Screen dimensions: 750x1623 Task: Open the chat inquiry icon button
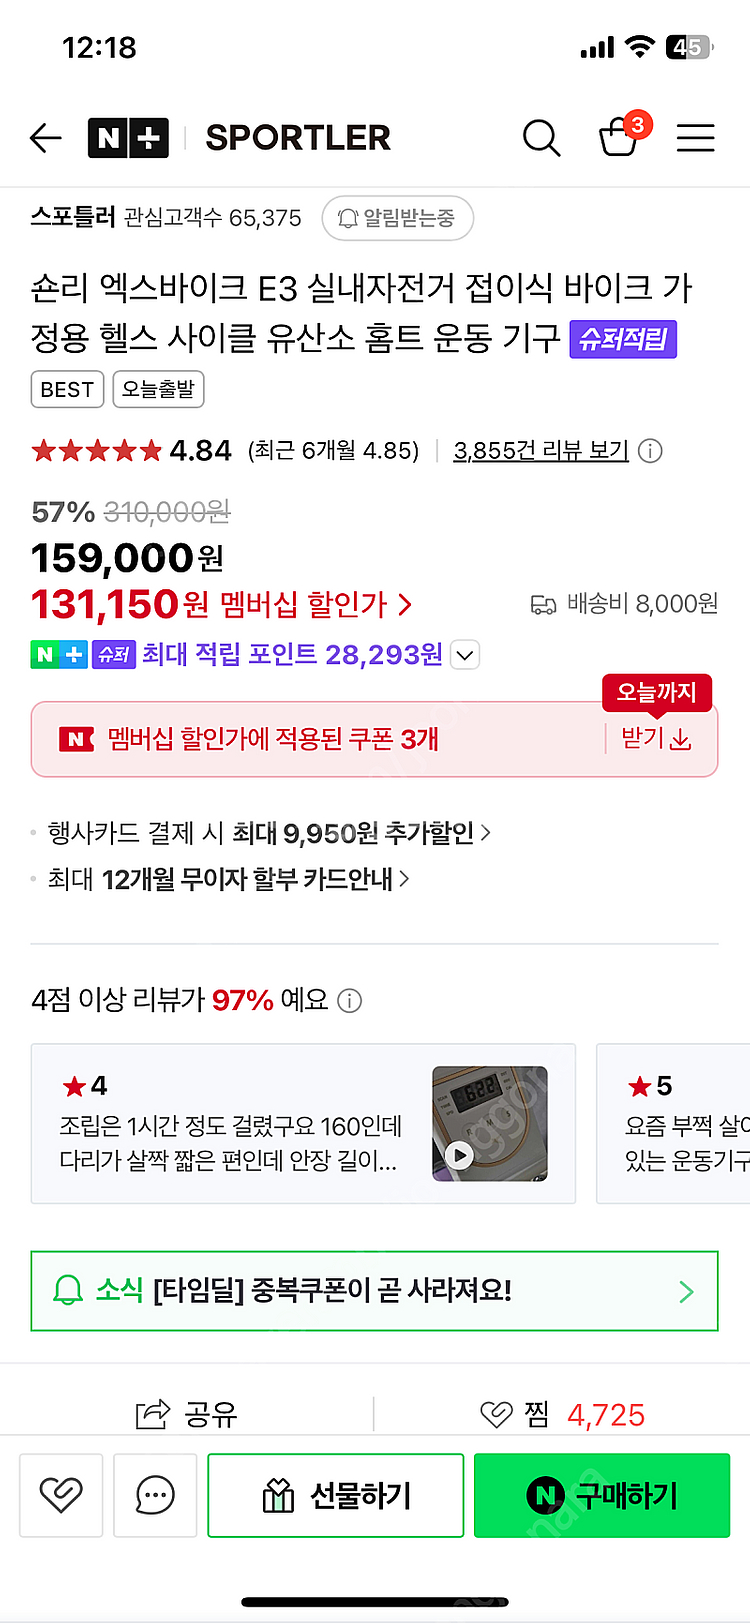(155, 1495)
